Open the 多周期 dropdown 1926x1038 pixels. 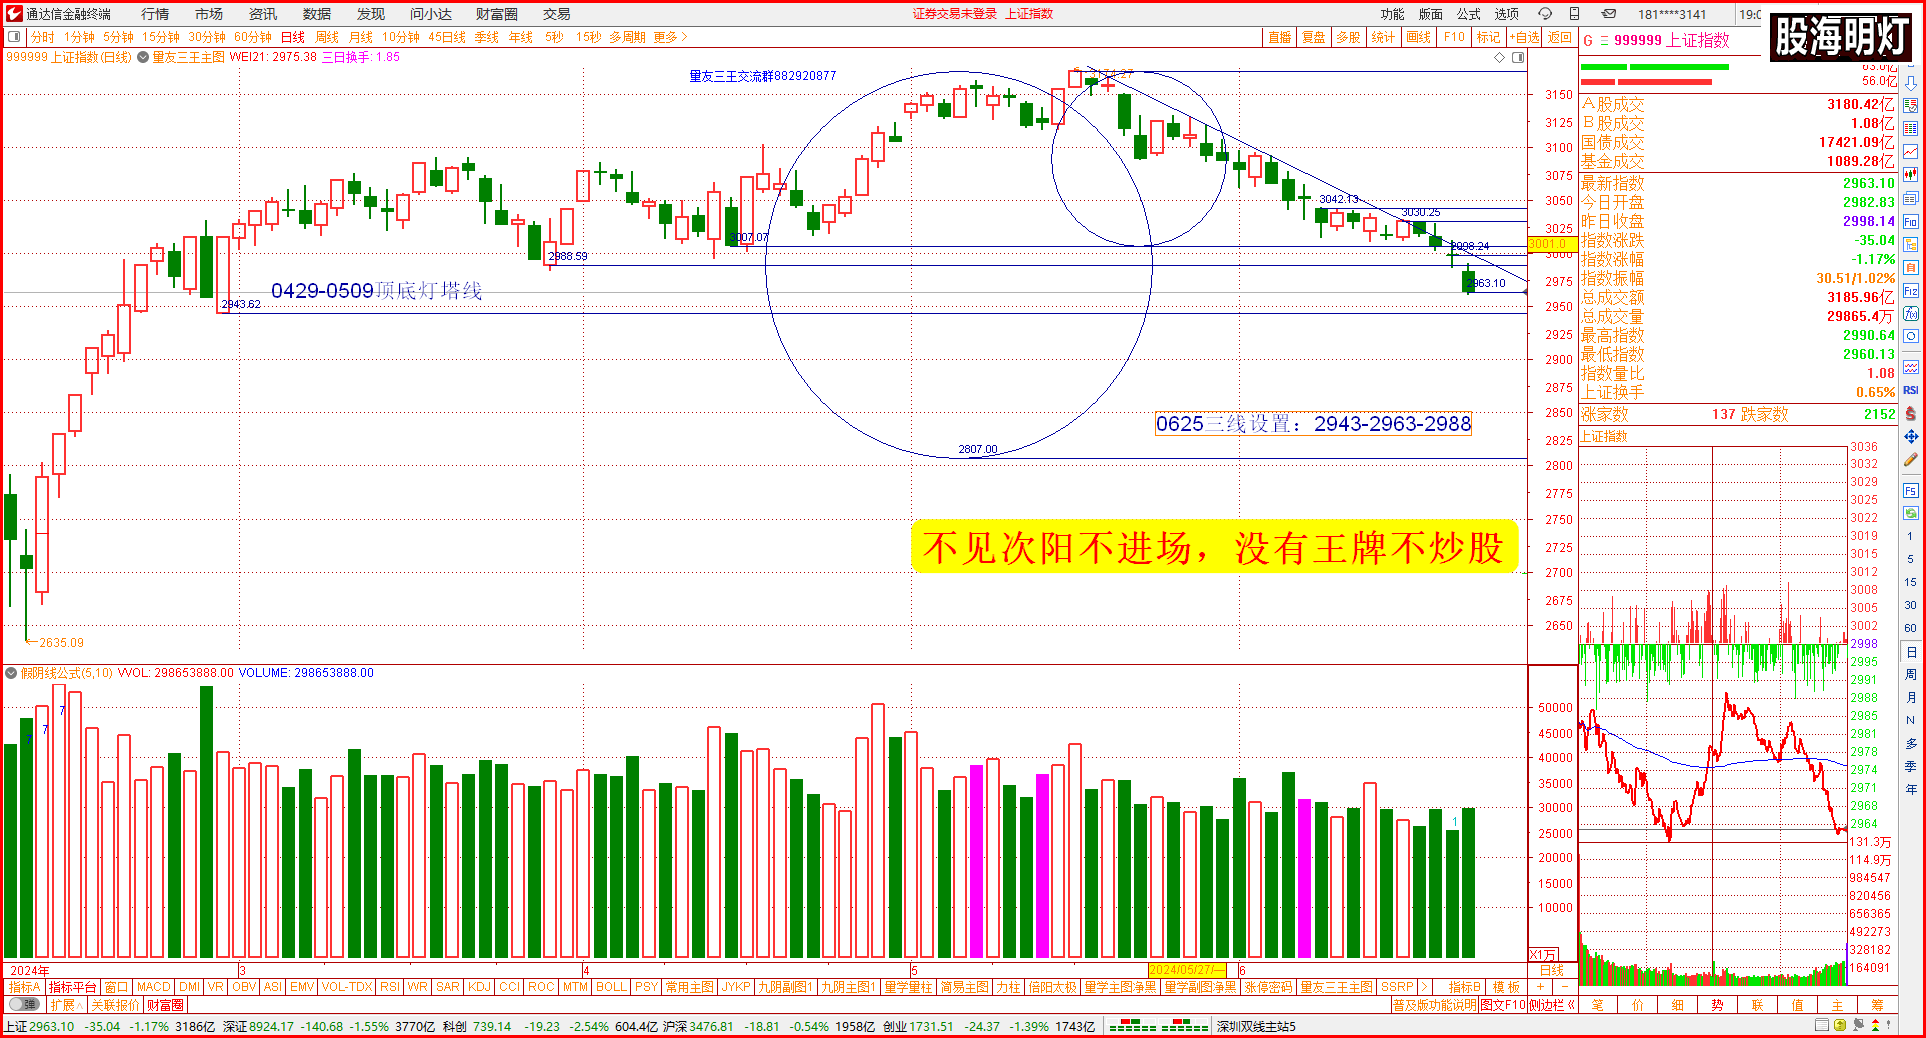coord(627,37)
